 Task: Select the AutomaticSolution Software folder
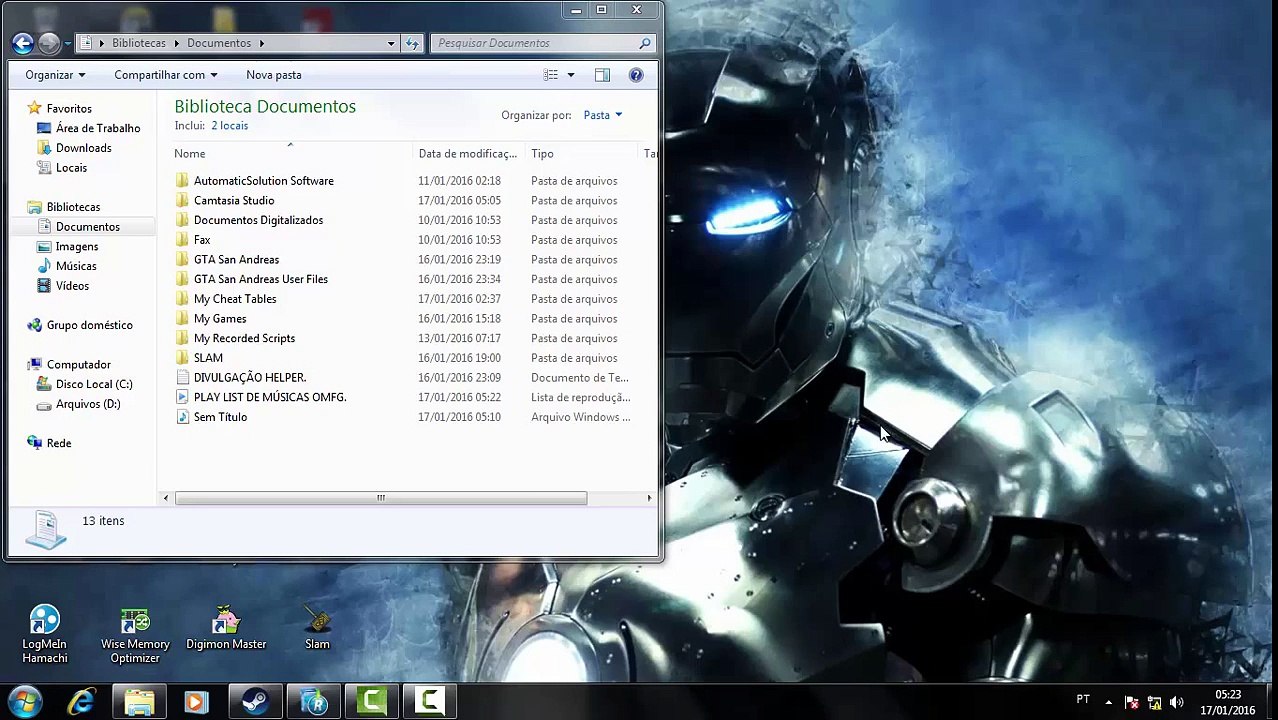pyautogui.click(x=264, y=181)
